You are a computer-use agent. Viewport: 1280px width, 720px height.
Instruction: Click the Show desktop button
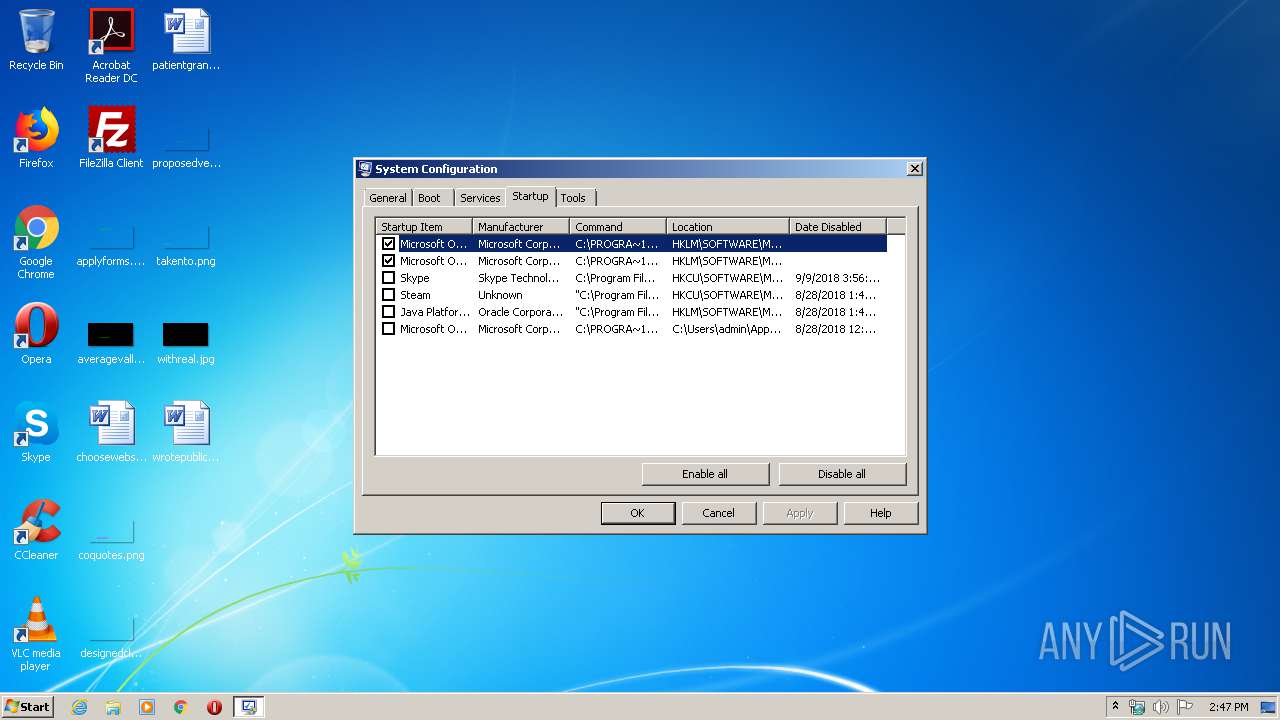[1269, 707]
